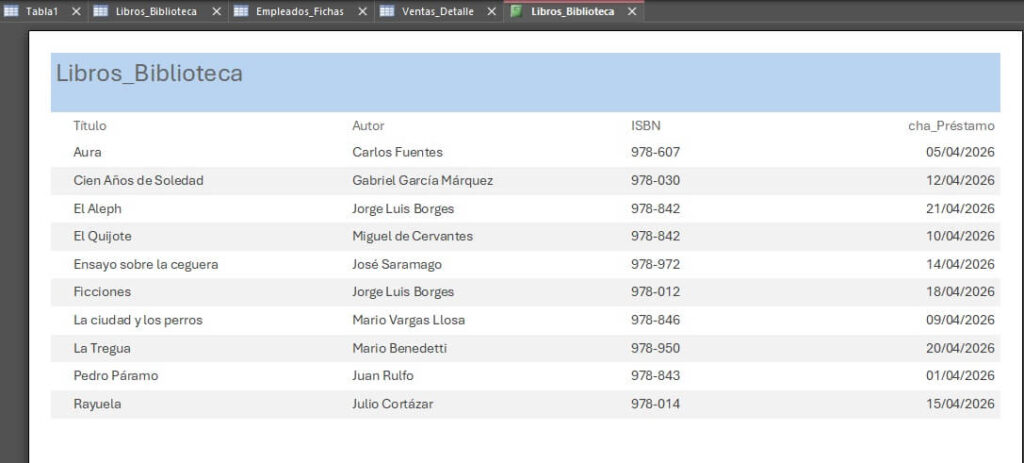This screenshot has height=463, width=1024.
Task: Close the Libros_Biblioteca report tab
Action: [632, 11]
